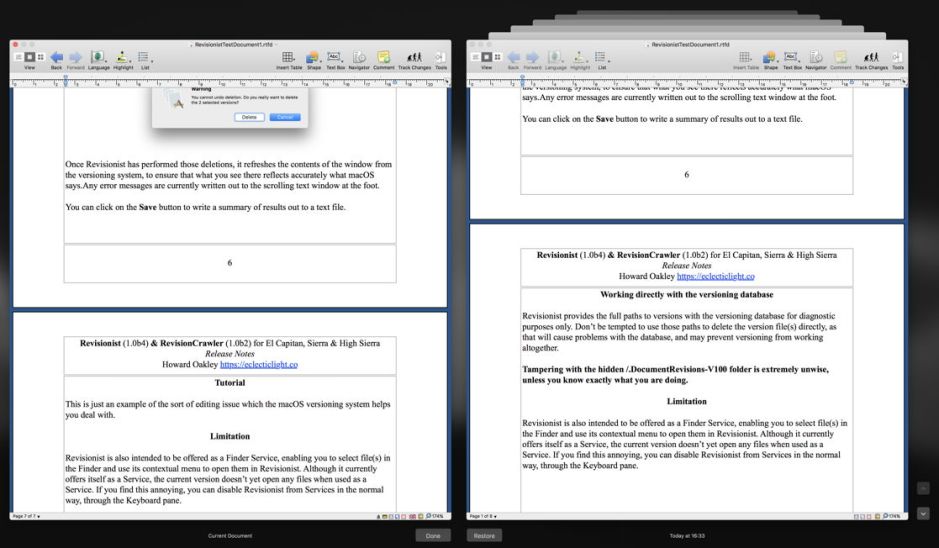The height and width of the screenshot is (548, 939).
Task: Click Insert Table in the left window toolbar
Action: [288, 57]
